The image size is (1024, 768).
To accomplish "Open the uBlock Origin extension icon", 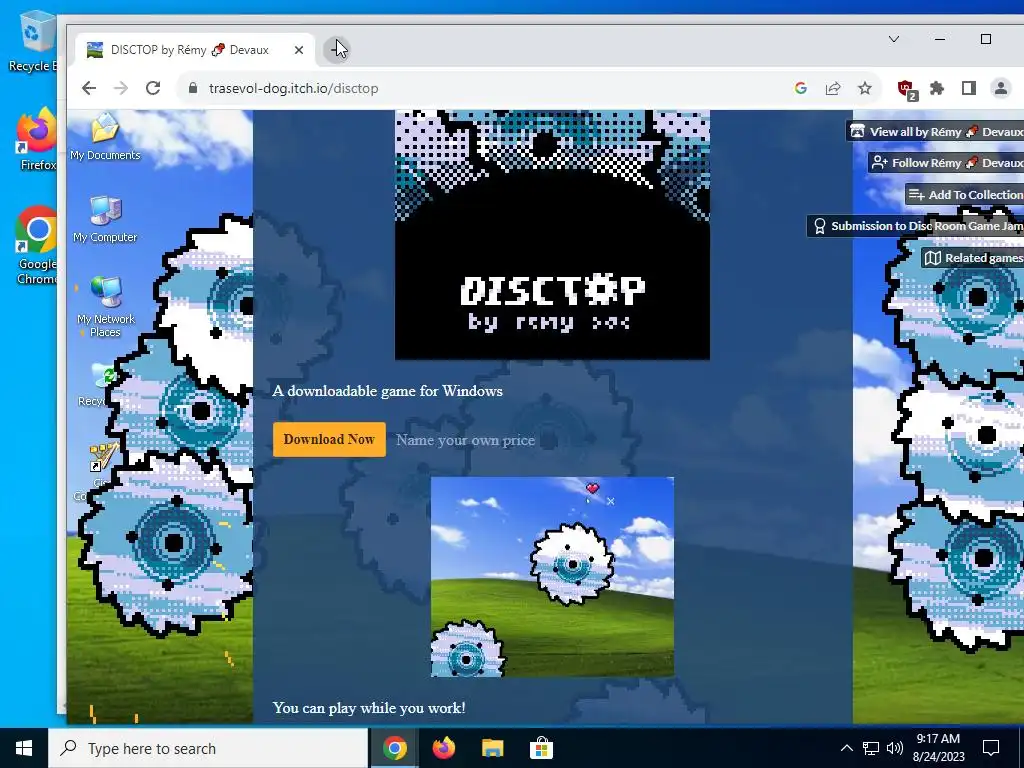I will (906, 89).
